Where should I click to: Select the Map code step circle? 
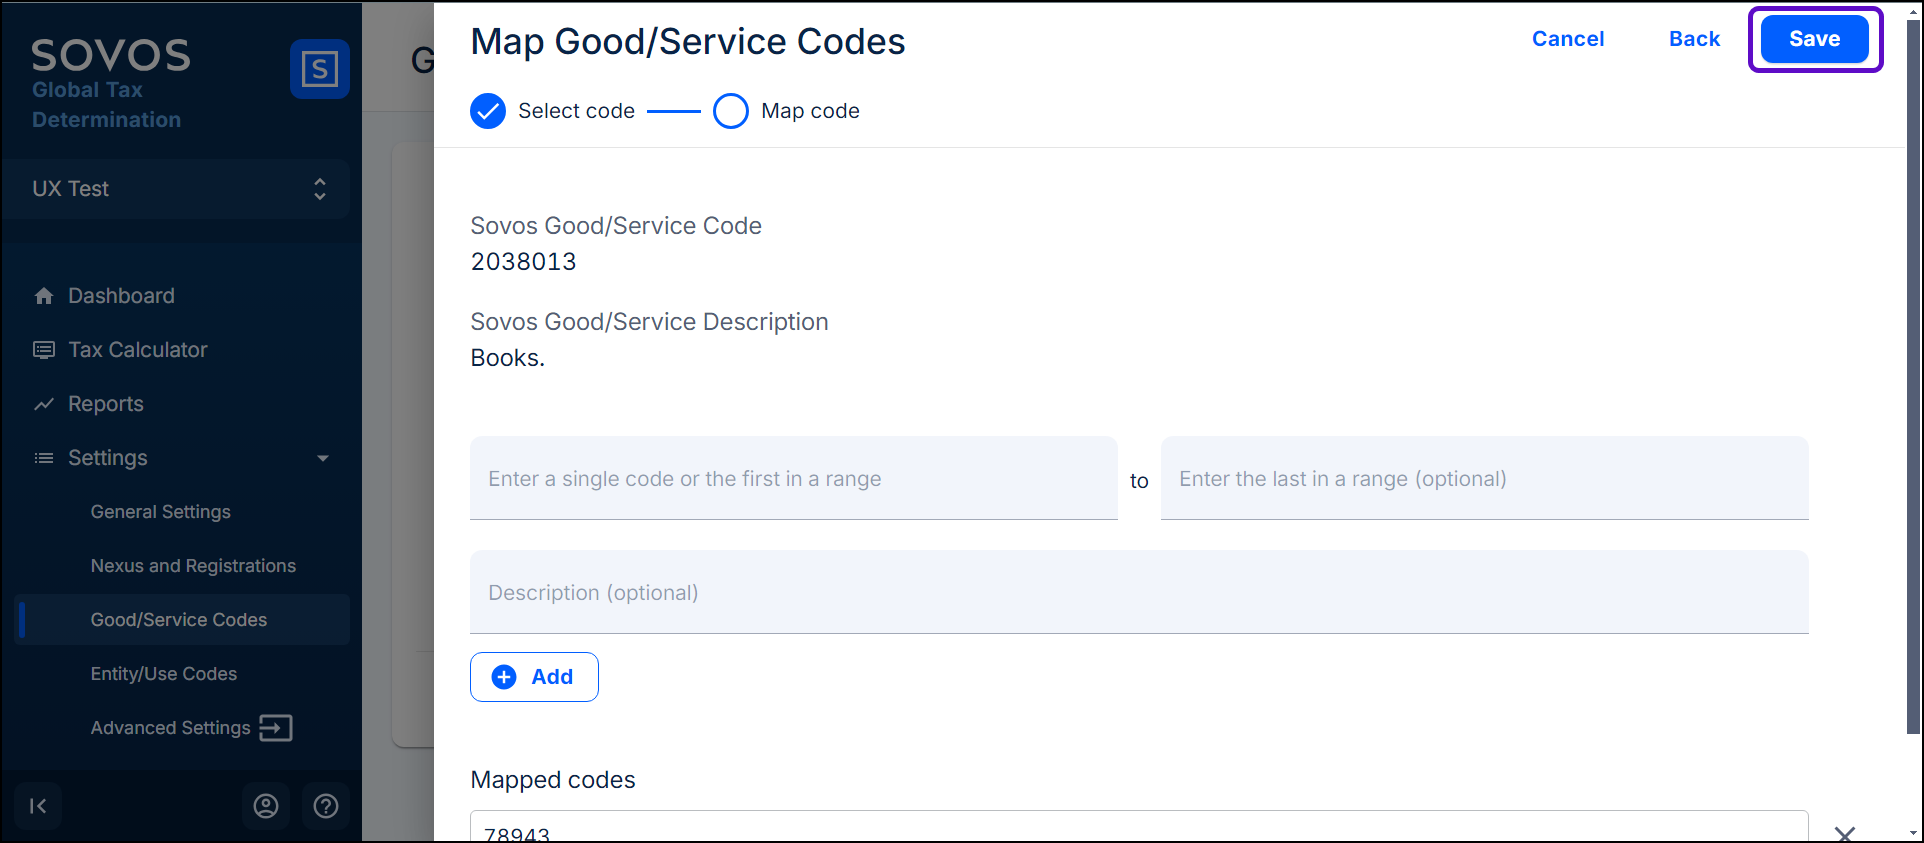click(x=731, y=111)
